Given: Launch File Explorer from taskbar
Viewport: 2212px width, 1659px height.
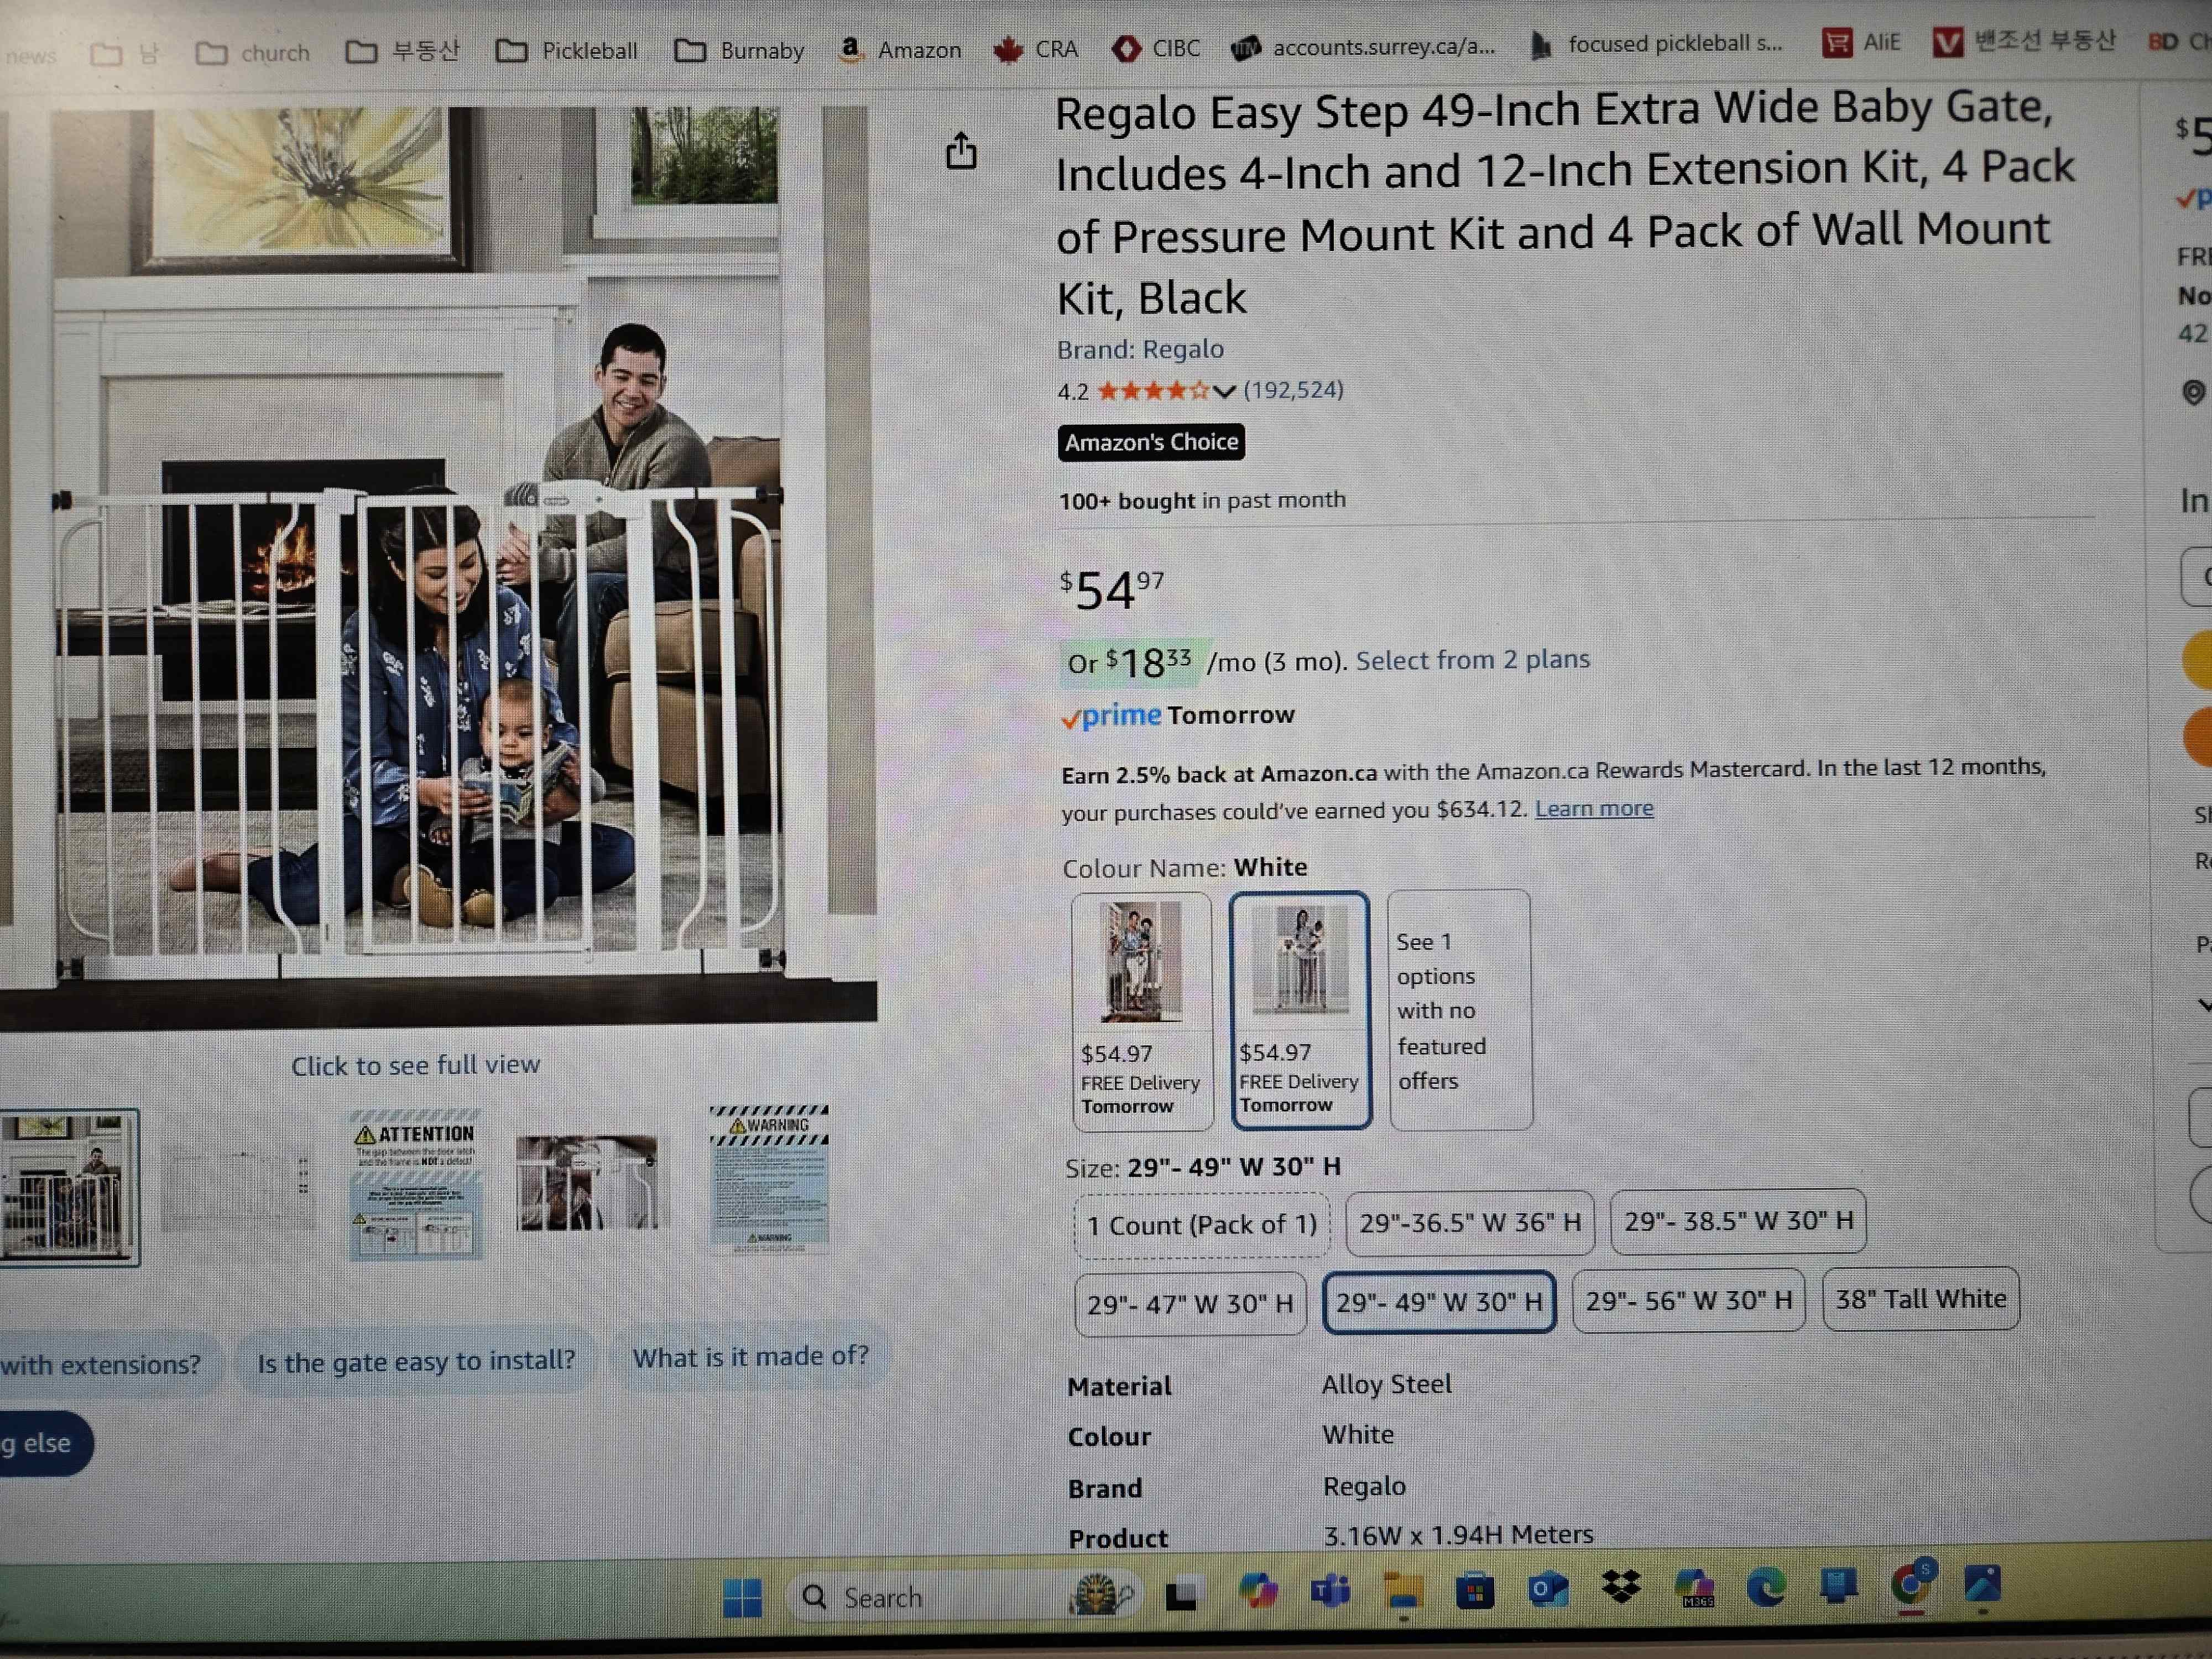Looking at the screenshot, I should tap(1402, 1590).
